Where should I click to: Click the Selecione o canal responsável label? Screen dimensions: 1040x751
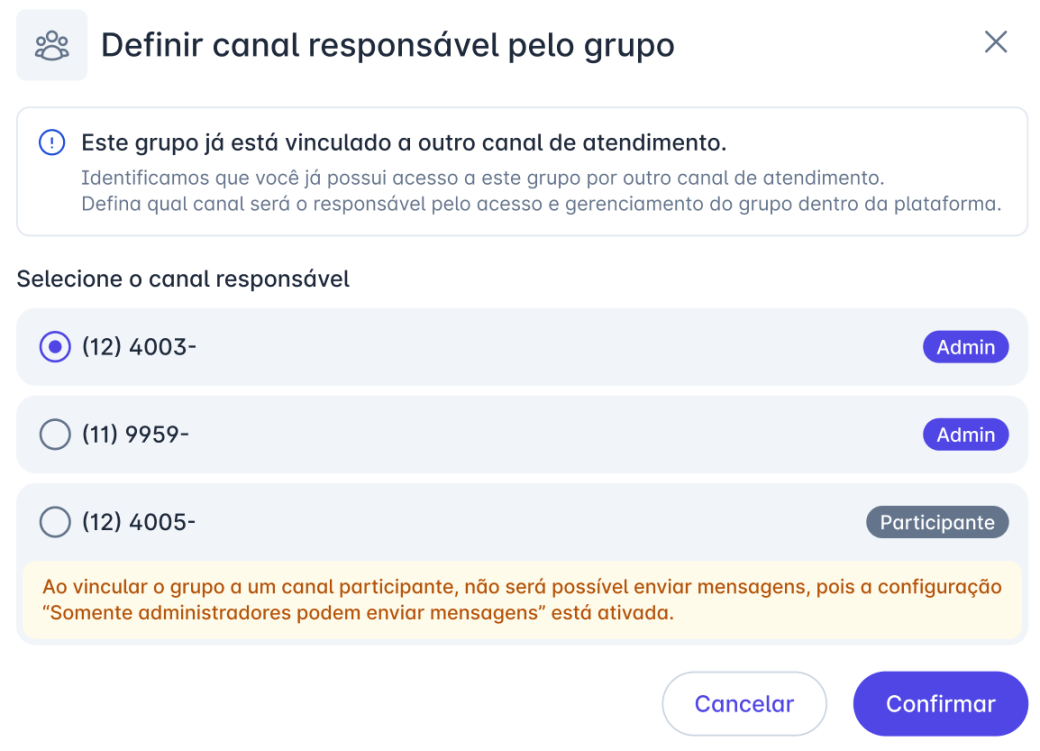(183, 278)
